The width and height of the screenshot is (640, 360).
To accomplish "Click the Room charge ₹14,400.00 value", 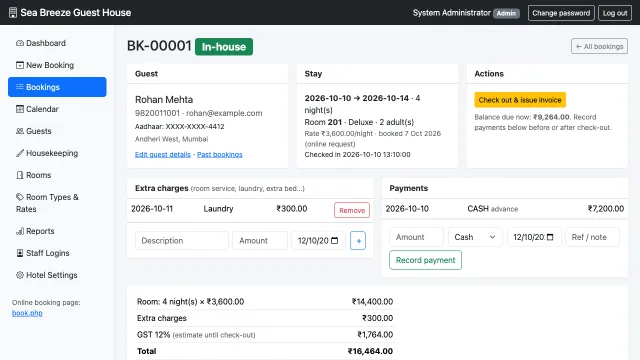I will click(372, 302).
